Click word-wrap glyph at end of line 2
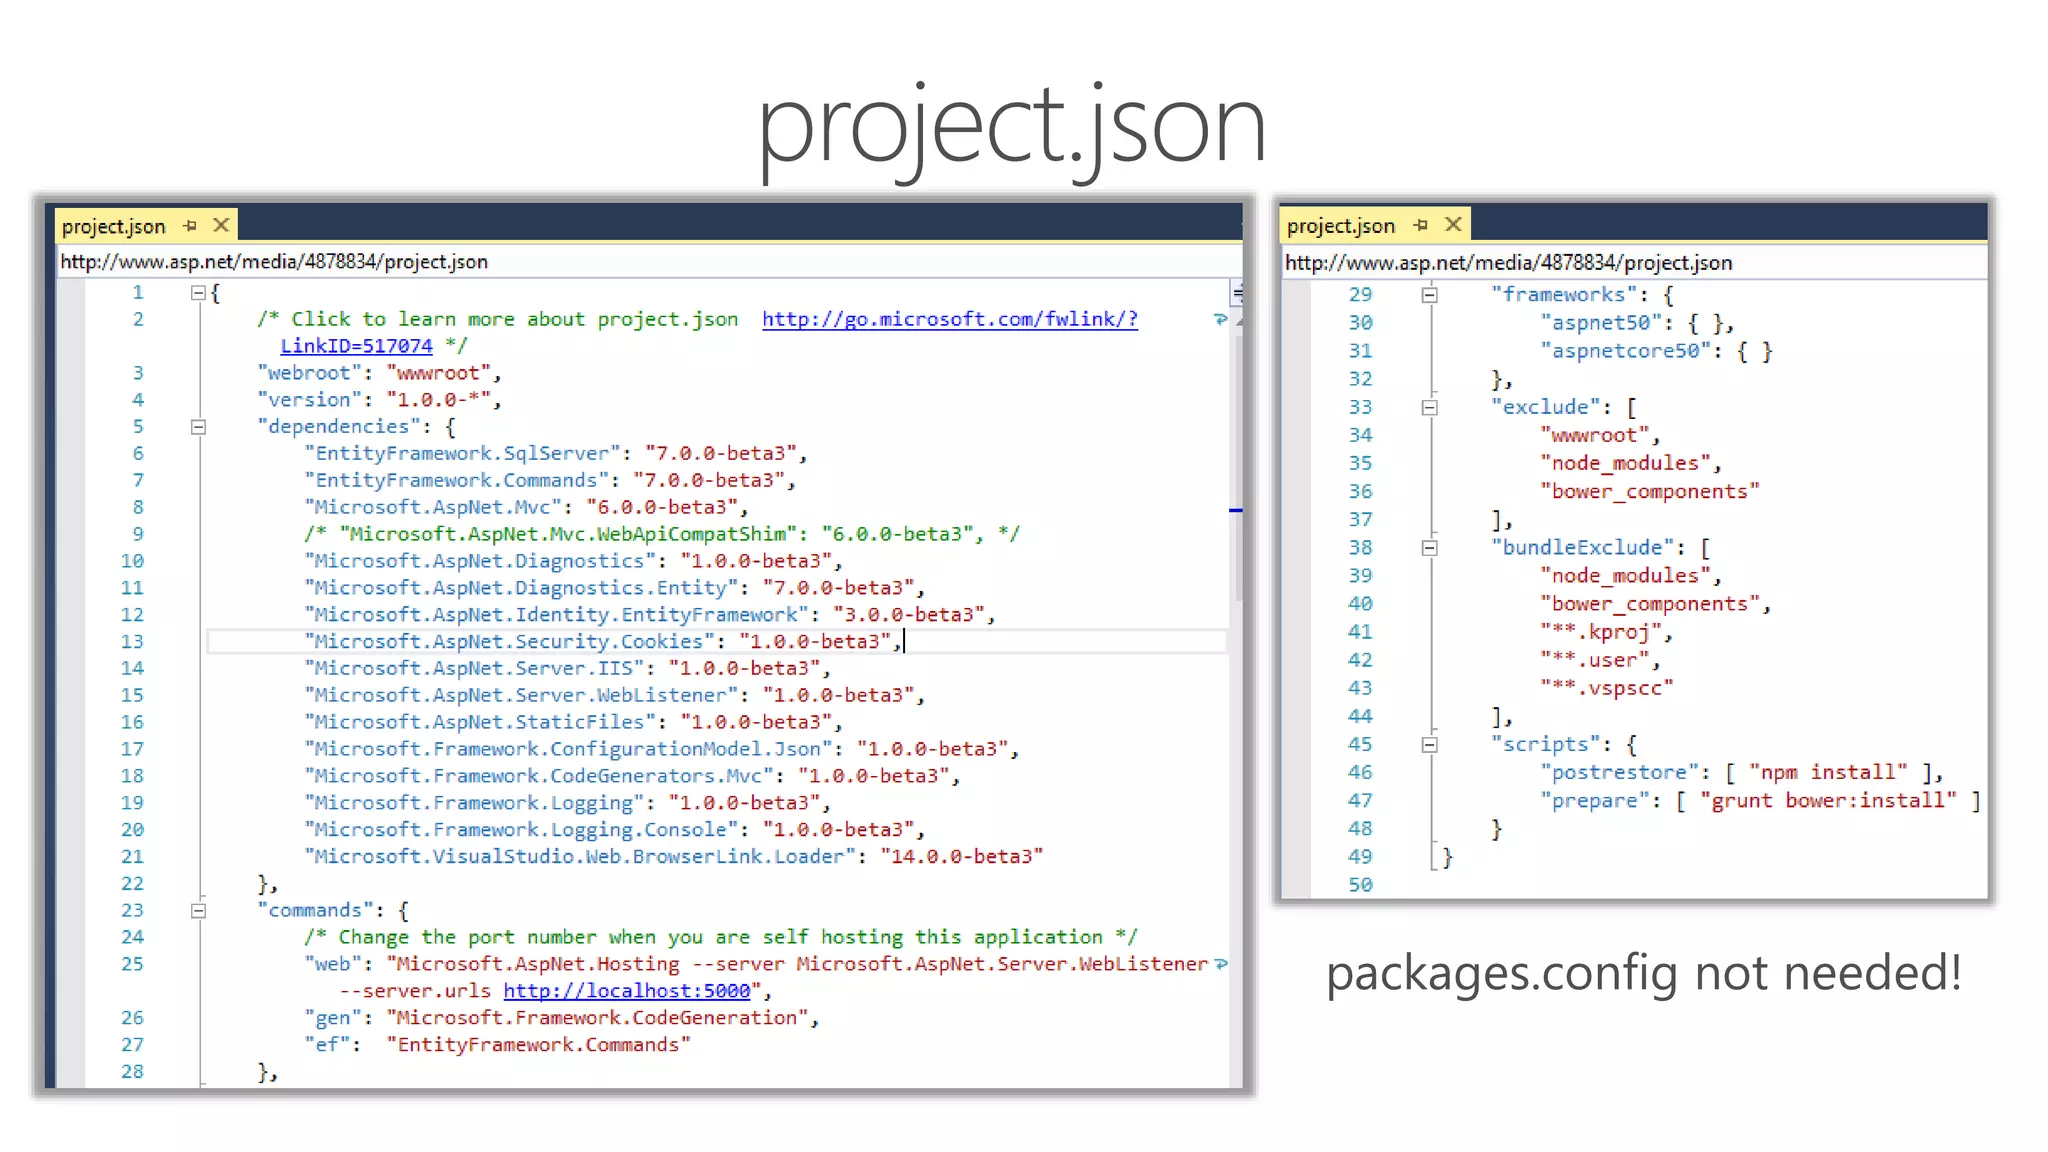 tap(1220, 320)
